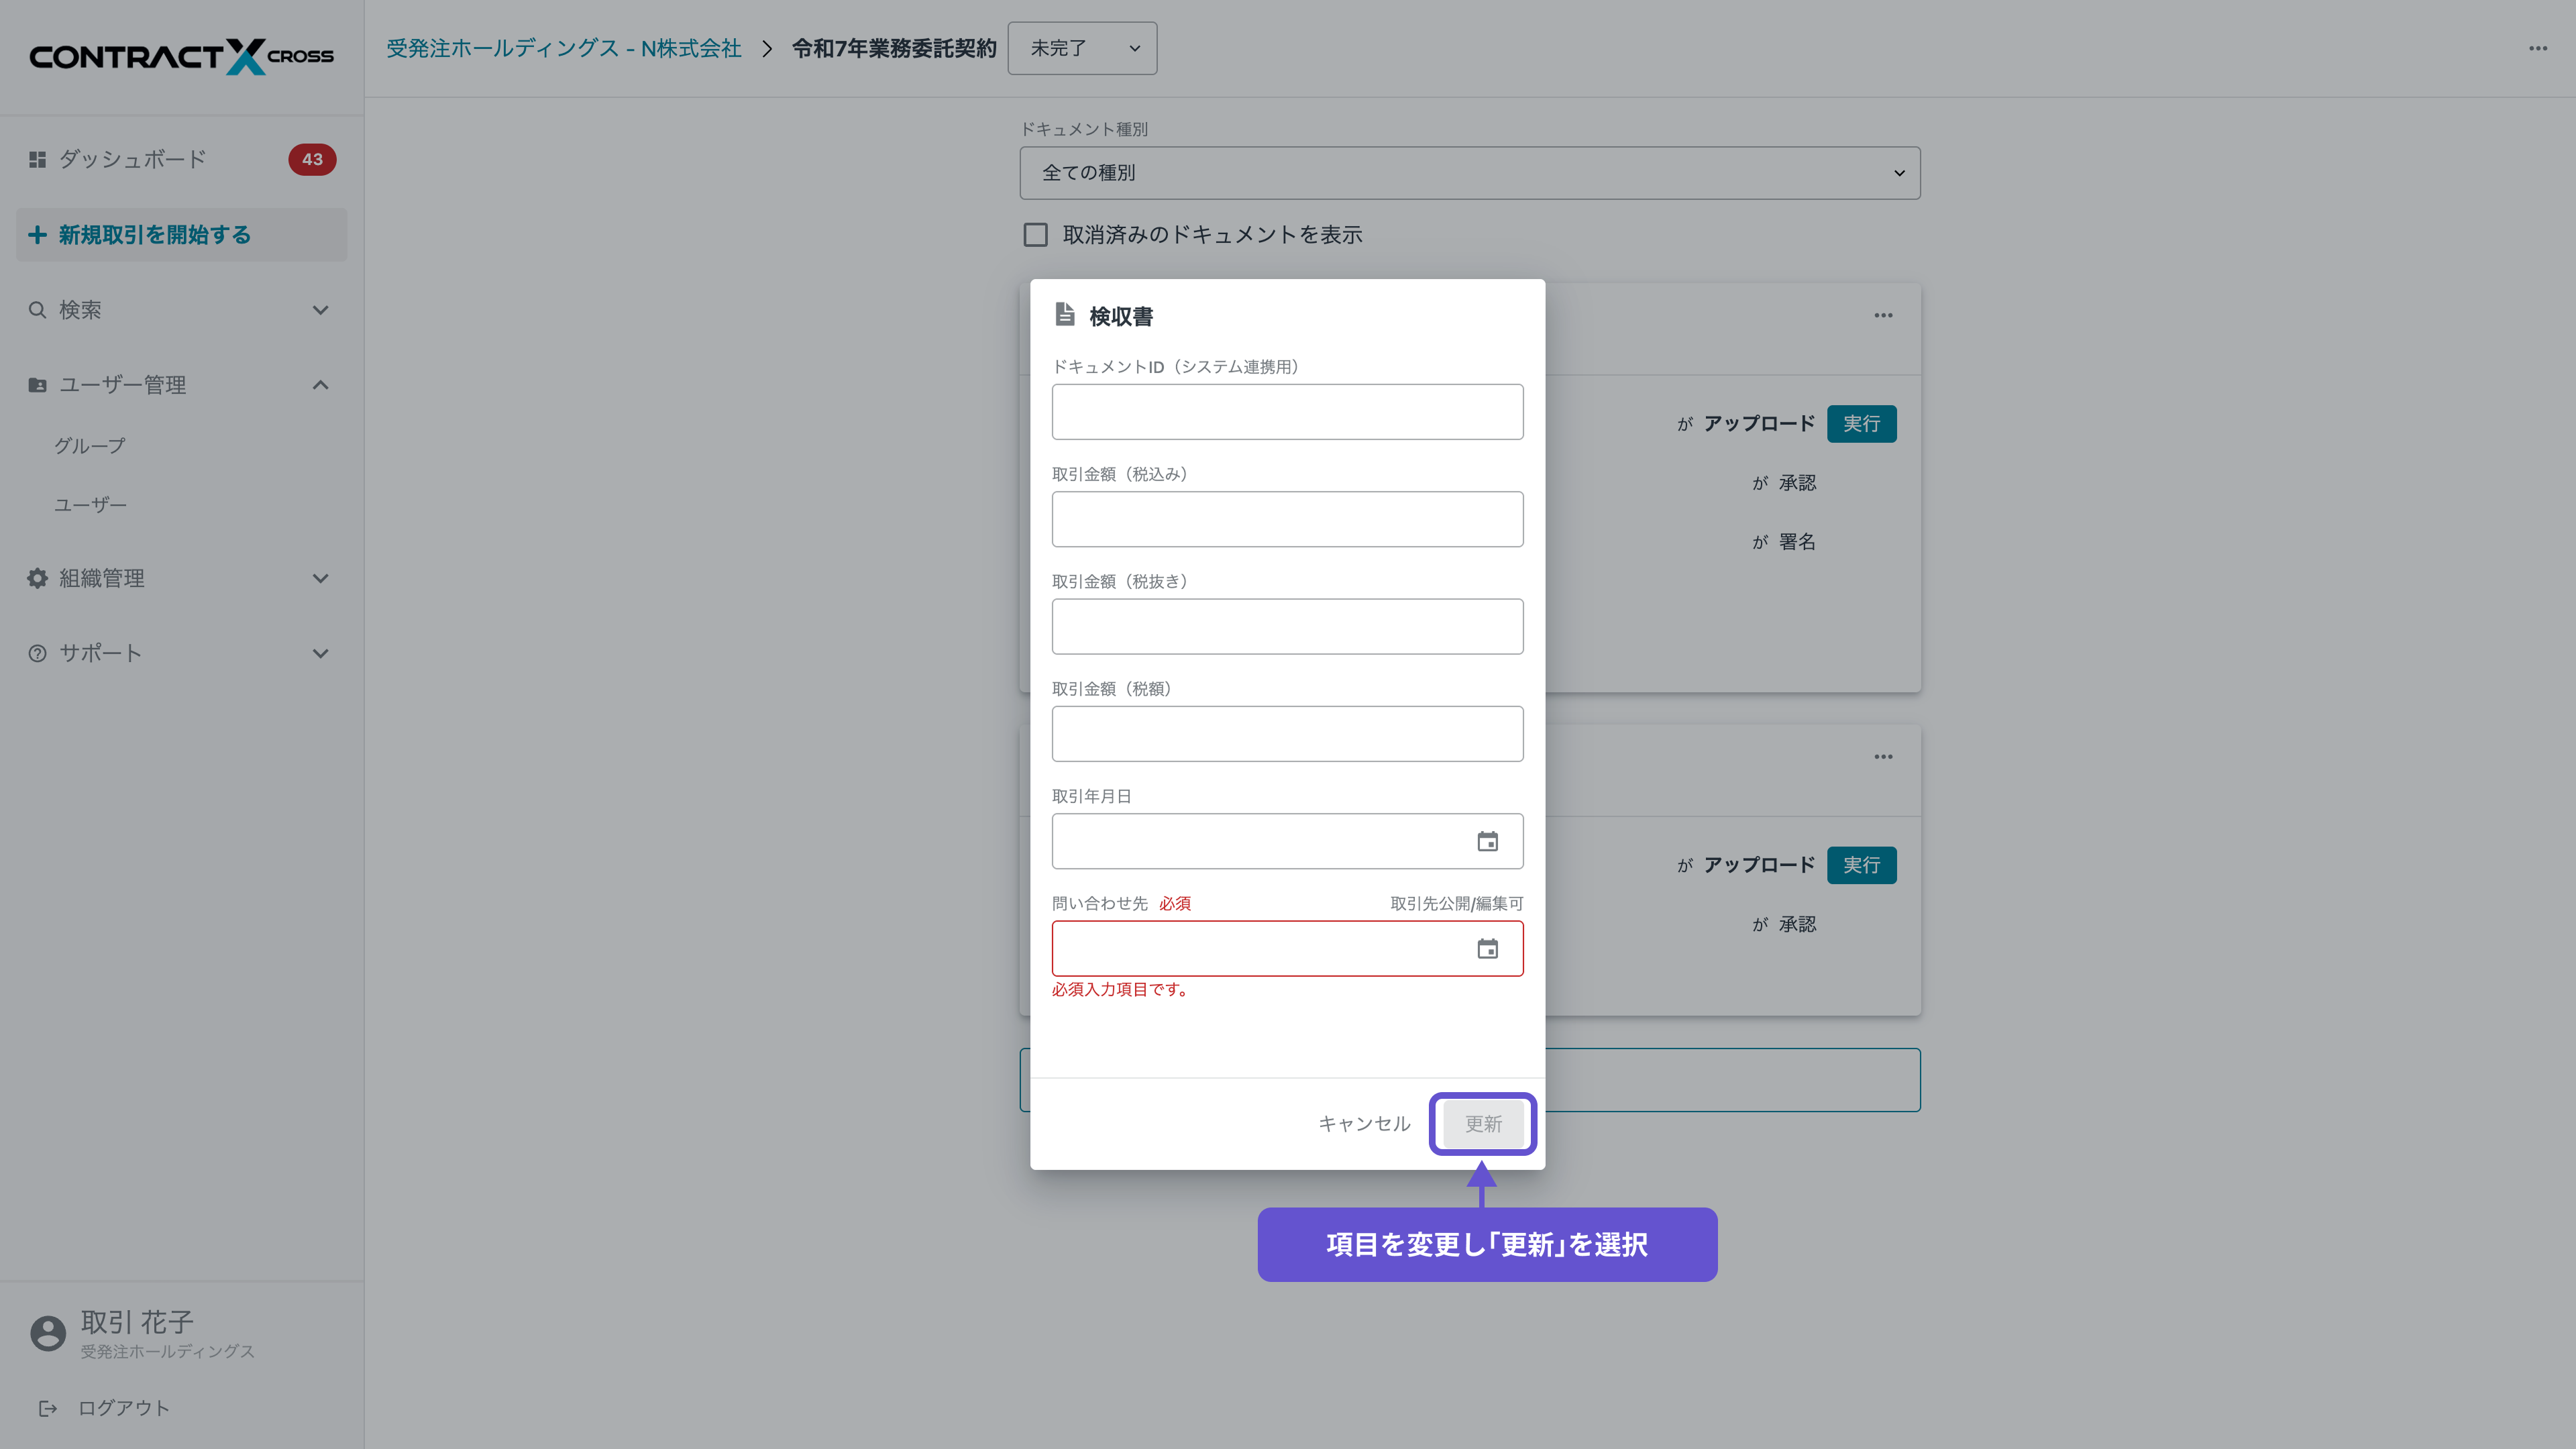This screenshot has height=1449, width=2576.
Task: Open グループ under user management
Action: pyautogui.click(x=90, y=446)
